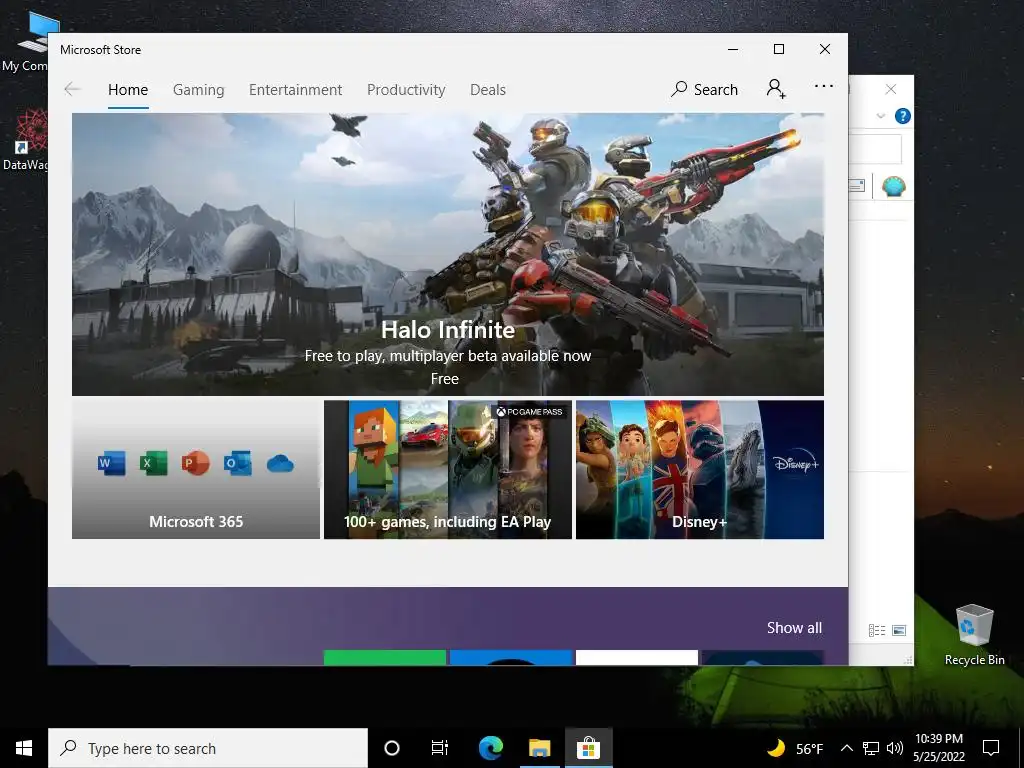The height and width of the screenshot is (768, 1024).
Task: Select the My Computer desktop icon
Action: pos(25,42)
